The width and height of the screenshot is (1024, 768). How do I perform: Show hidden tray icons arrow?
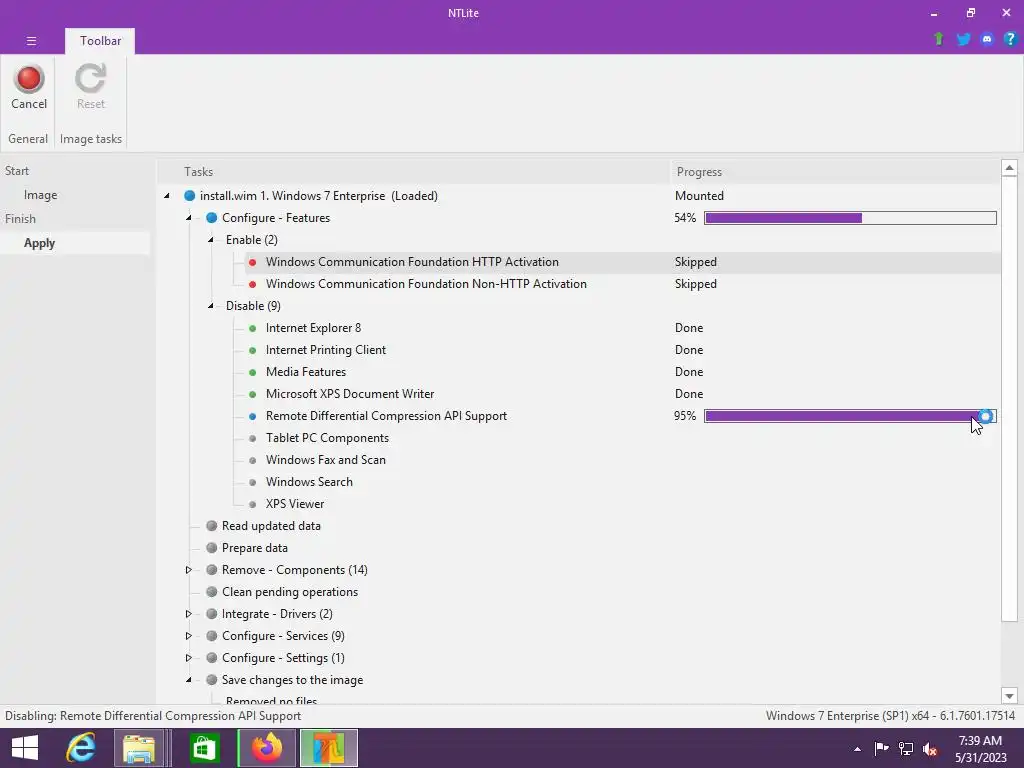point(857,749)
